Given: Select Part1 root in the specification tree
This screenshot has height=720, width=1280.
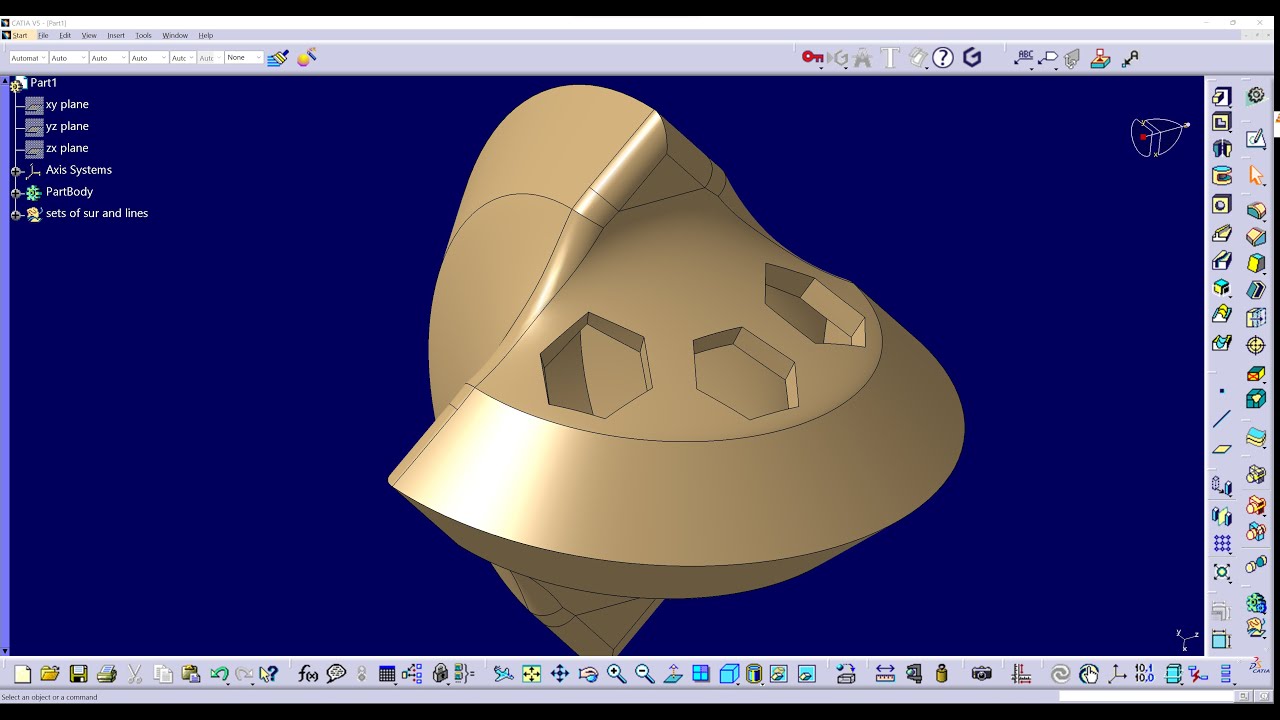Looking at the screenshot, I should coord(43,83).
